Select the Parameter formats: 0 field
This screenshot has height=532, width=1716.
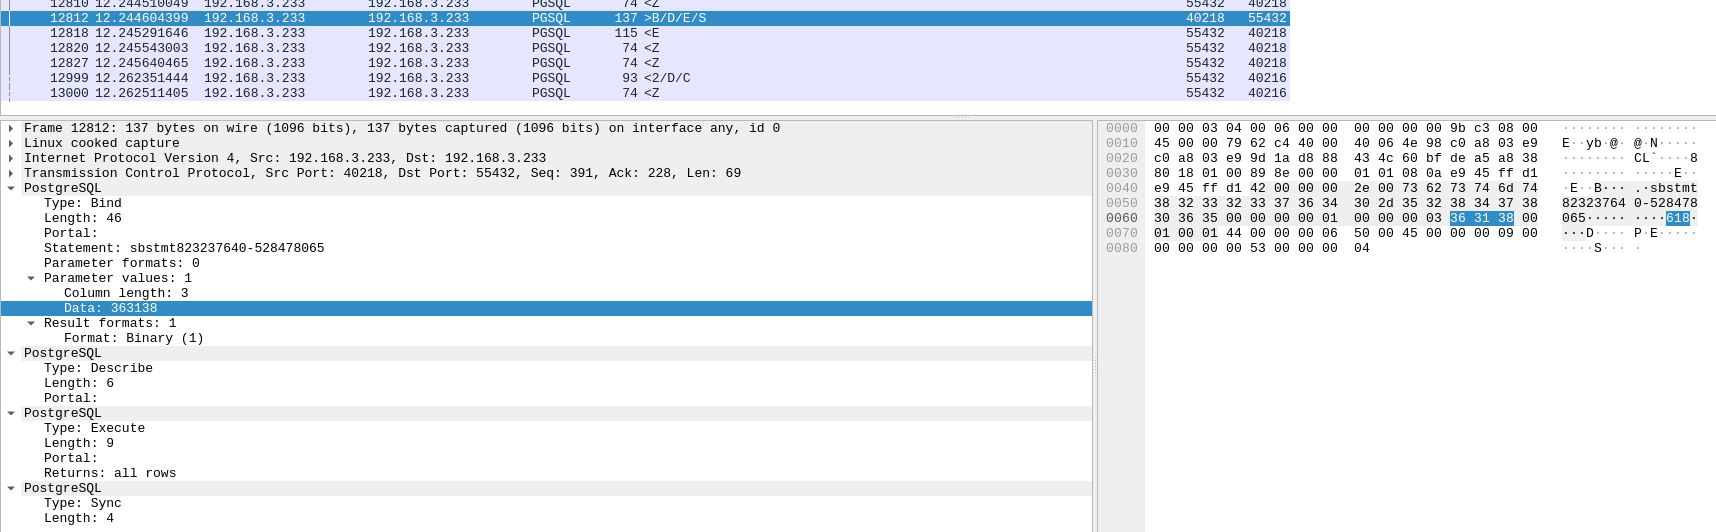point(122,263)
